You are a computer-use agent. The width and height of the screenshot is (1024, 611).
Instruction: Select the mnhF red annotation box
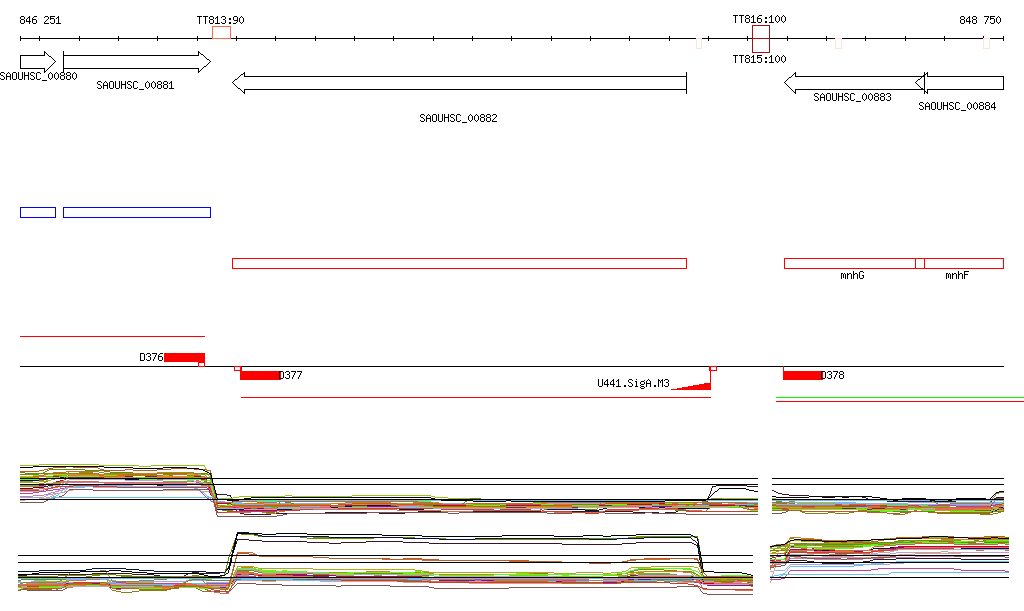coord(964,264)
